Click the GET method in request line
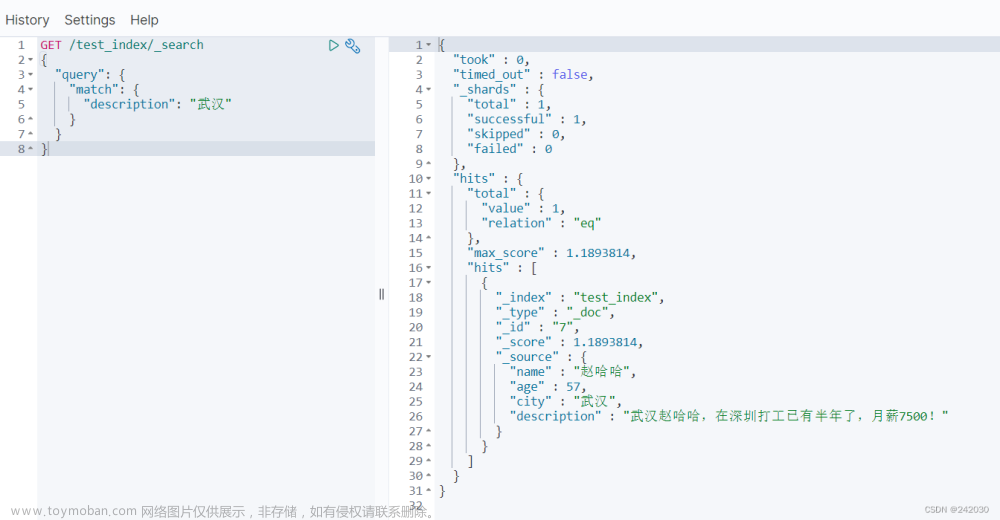 coord(51,45)
